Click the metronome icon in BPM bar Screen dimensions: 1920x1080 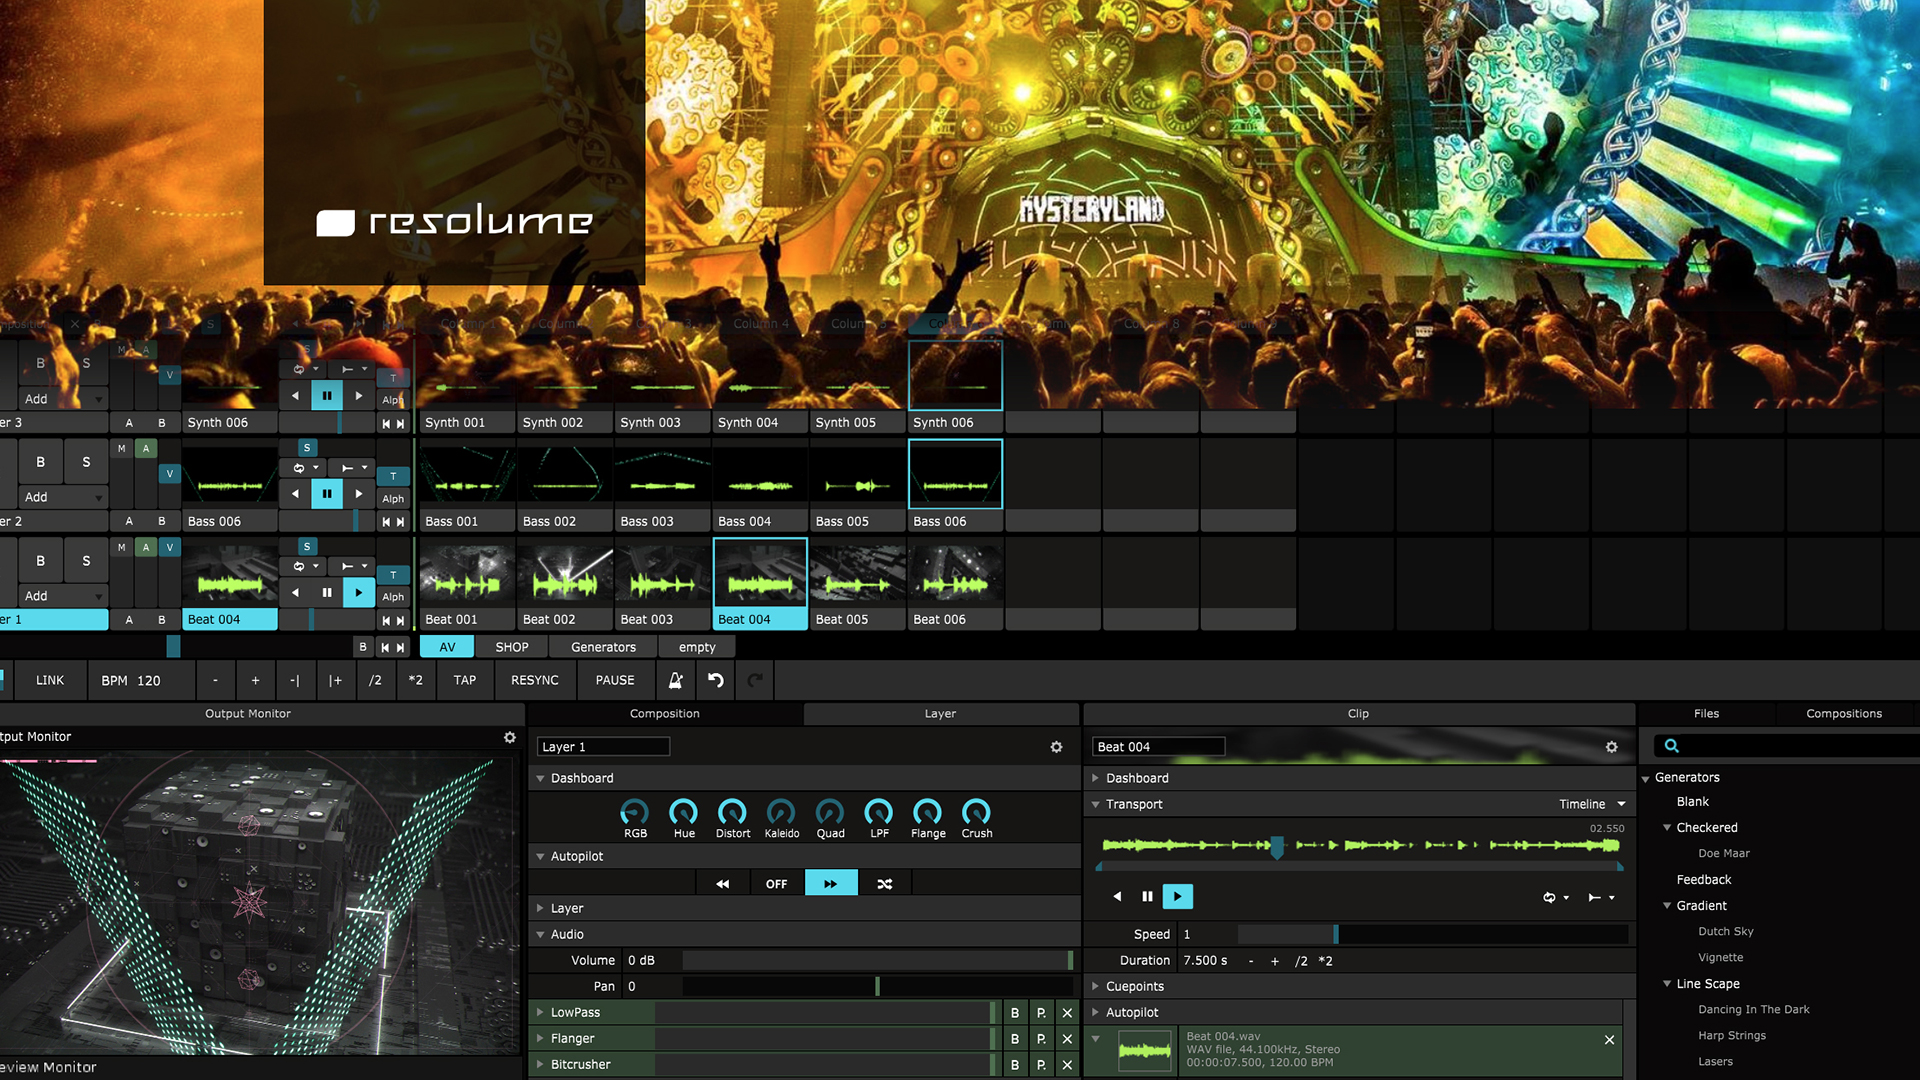click(x=676, y=680)
